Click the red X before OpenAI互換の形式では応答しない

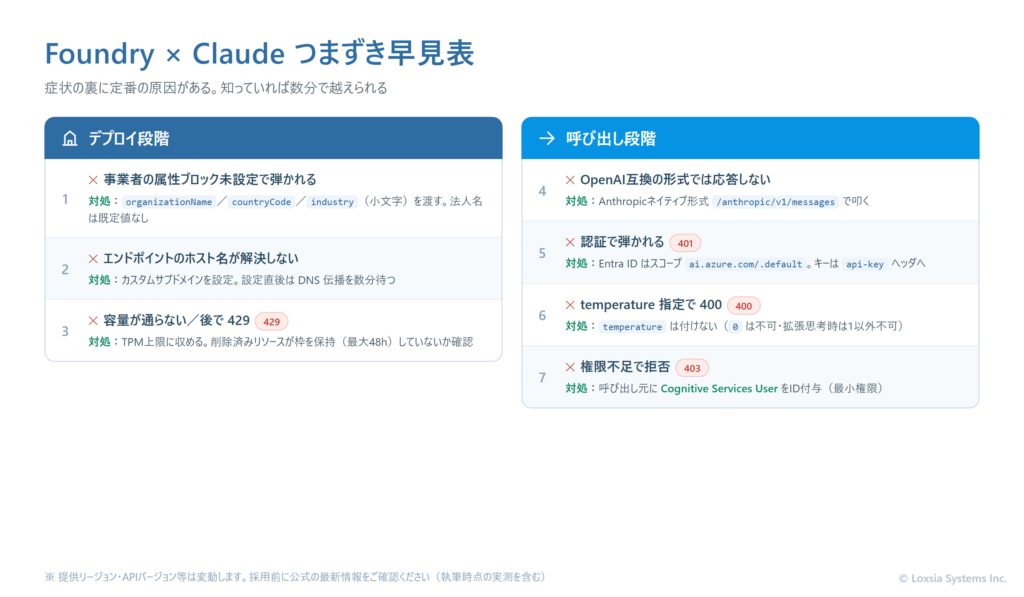pos(570,180)
